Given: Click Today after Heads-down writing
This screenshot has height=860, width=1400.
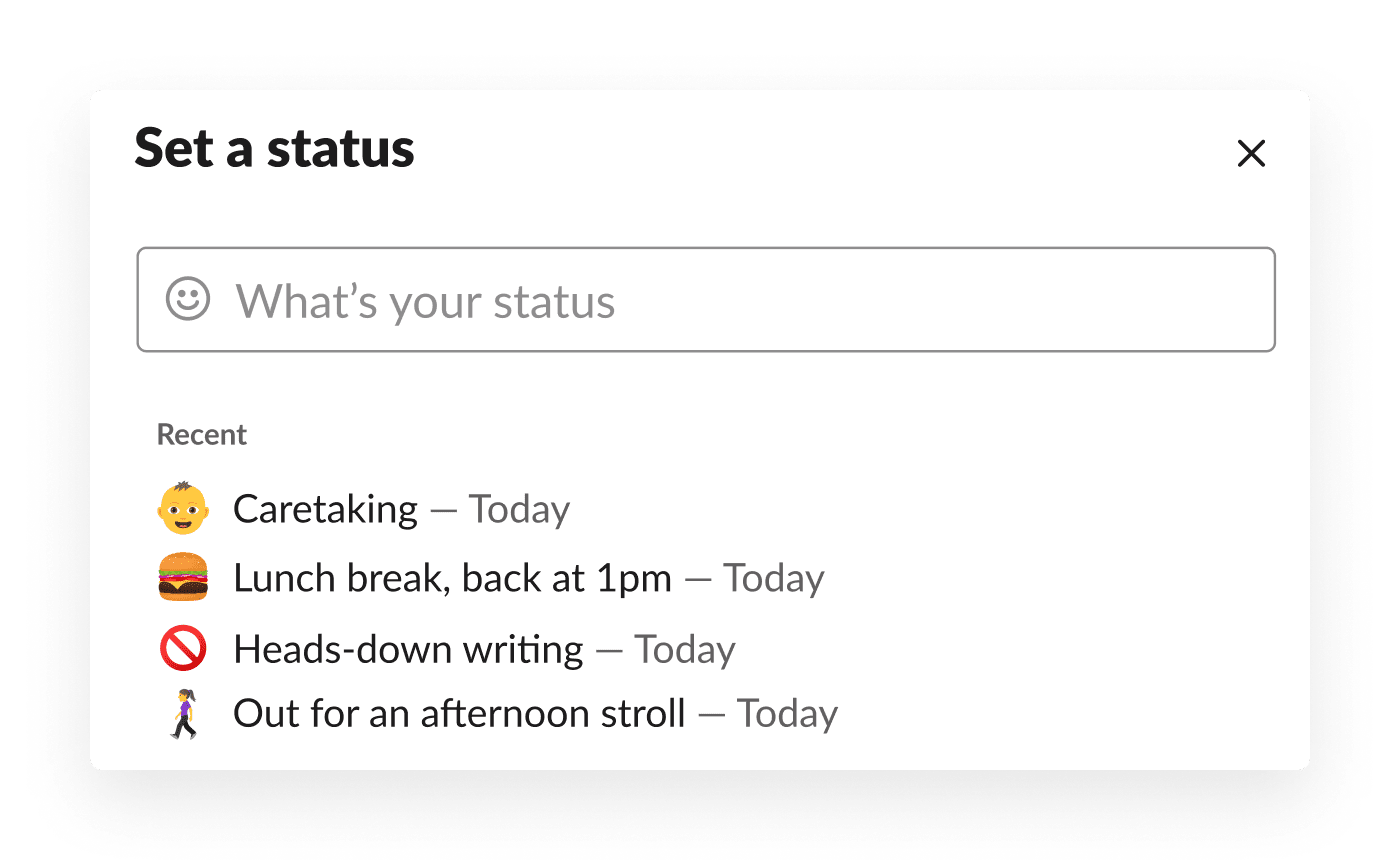Looking at the screenshot, I should (x=684, y=649).
